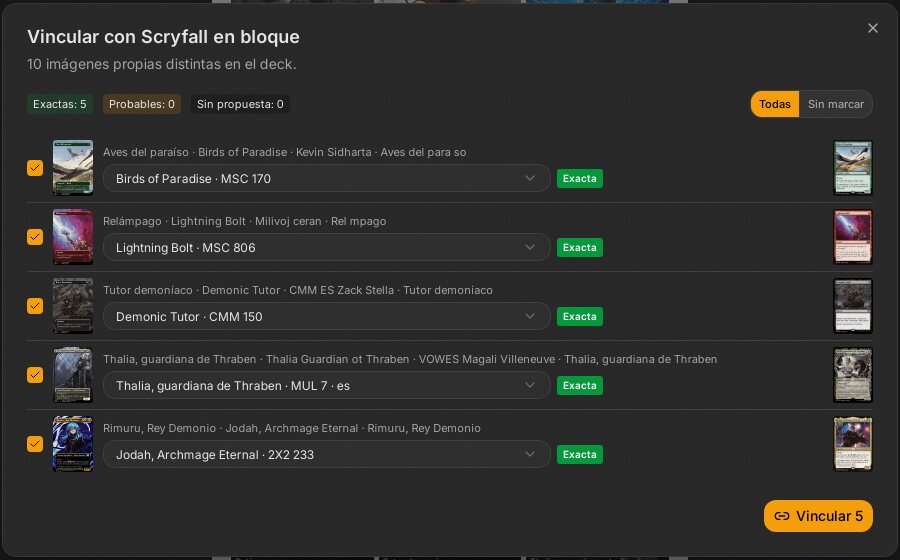
Task: Click the Exacta badge on Jodah row
Action: tap(580, 454)
